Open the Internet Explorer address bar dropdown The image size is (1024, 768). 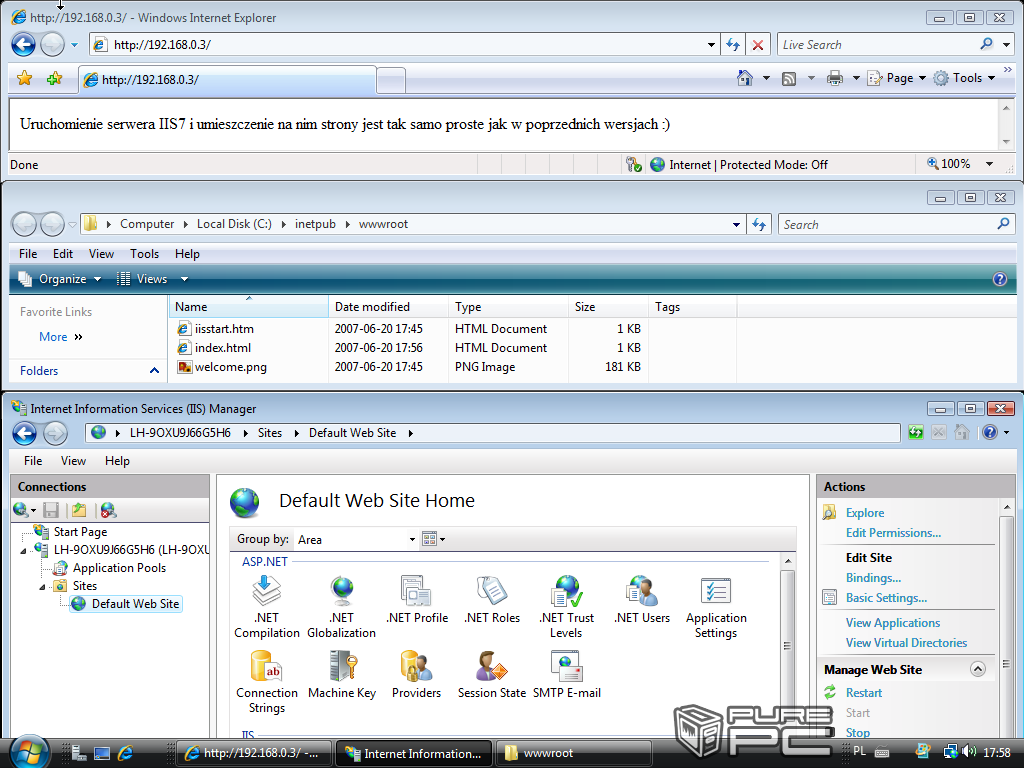click(711, 45)
